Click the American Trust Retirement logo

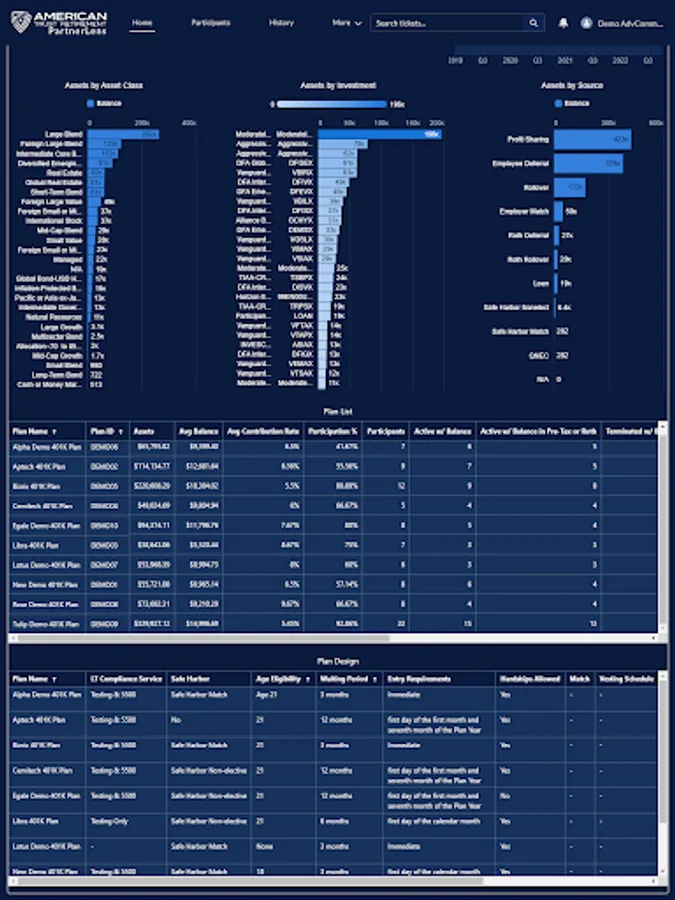pos(59,23)
